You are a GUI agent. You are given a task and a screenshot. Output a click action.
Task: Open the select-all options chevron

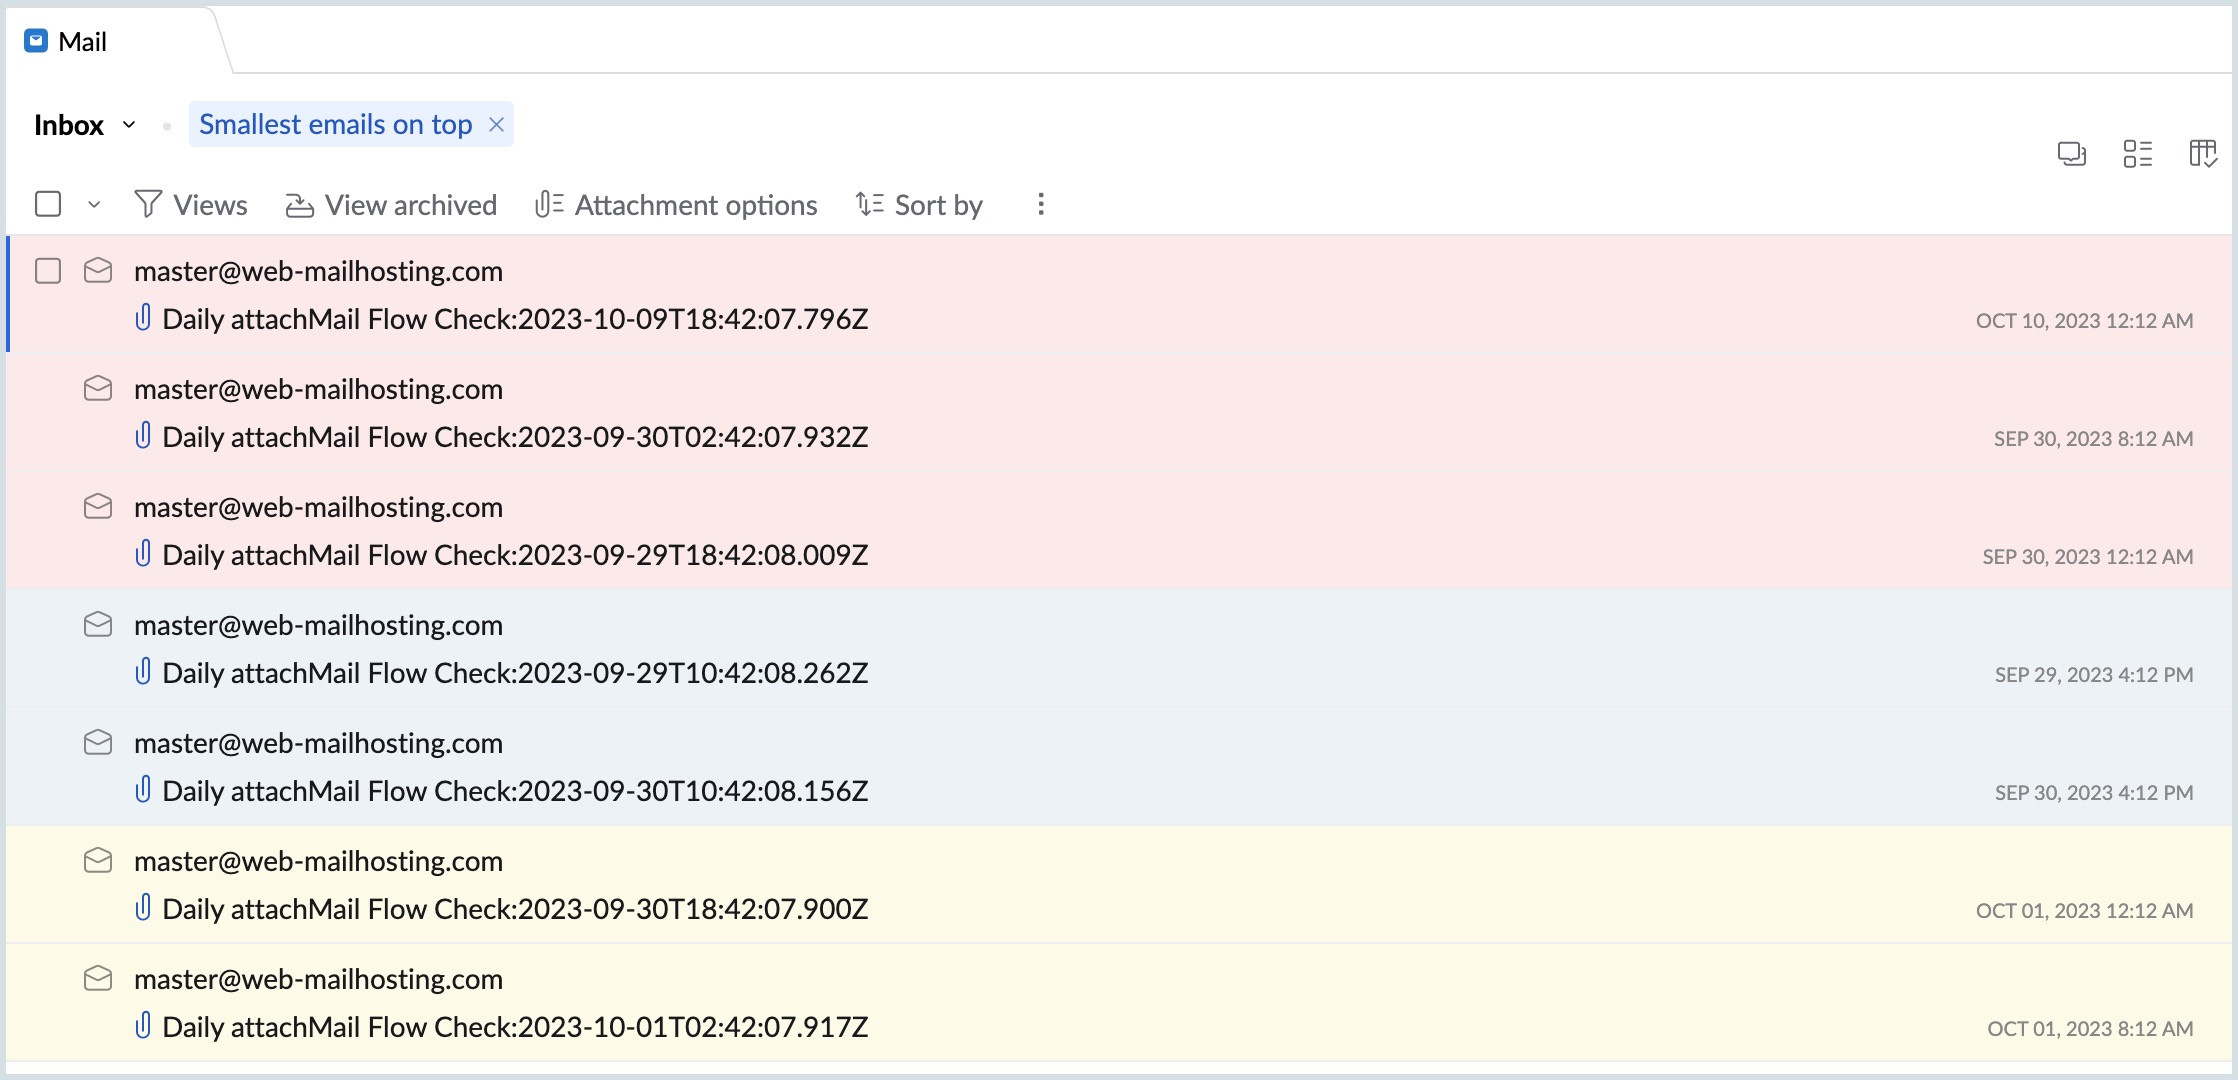click(94, 205)
